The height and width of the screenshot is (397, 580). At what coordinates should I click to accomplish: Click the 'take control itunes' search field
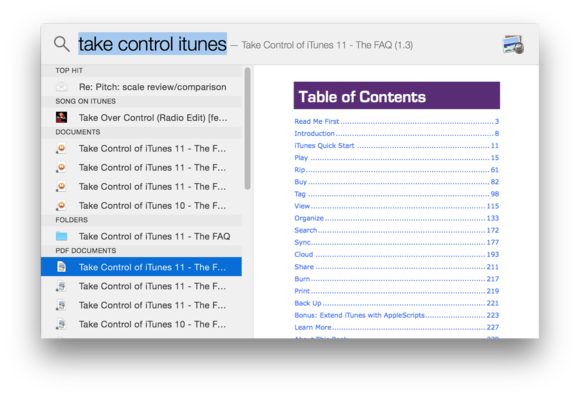[152, 44]
